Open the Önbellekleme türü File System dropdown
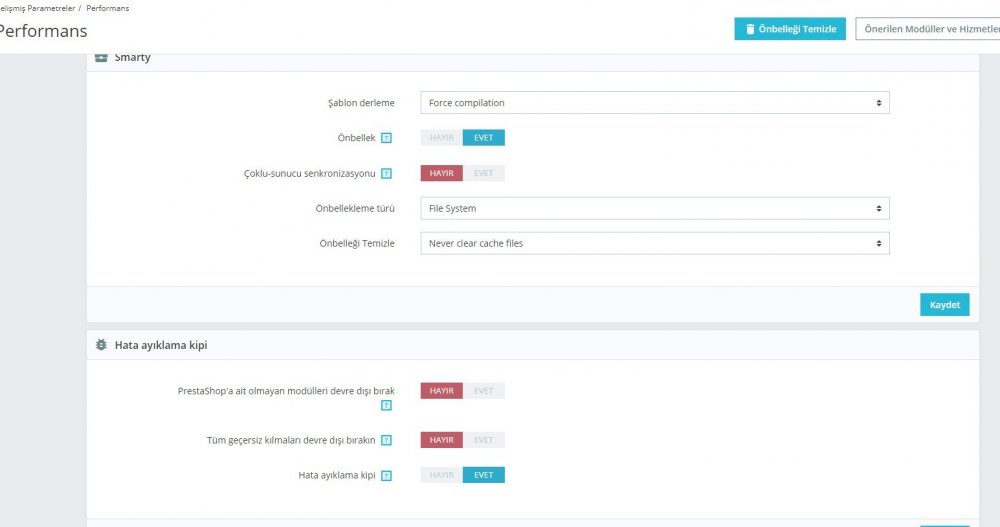This screenshot has height=527, width=1000. tap(655, 209)
